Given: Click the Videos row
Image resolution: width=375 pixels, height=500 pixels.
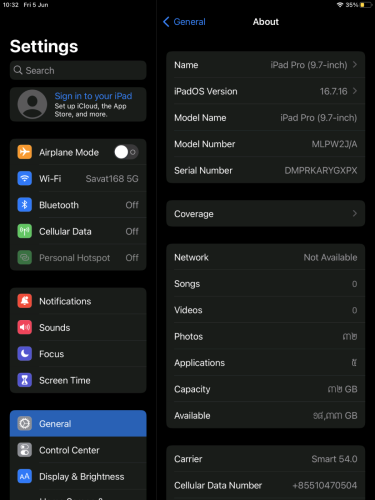Looking at the screenshot, I should [x=266, y=310].
